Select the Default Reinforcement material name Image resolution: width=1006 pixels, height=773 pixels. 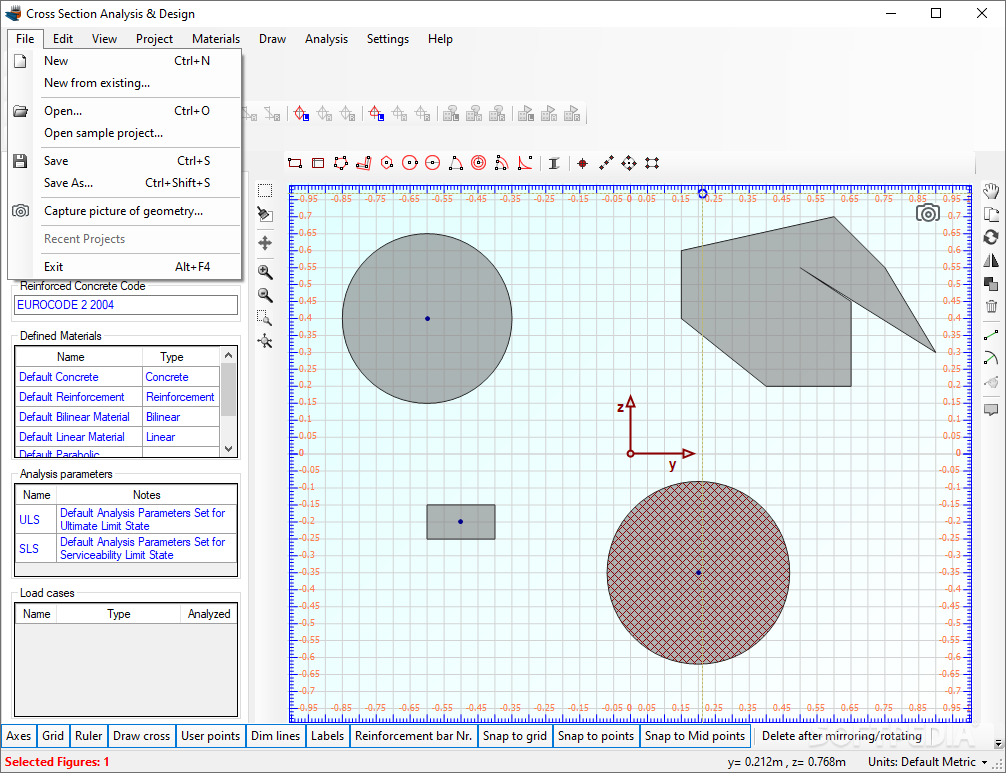pos(72,397)
